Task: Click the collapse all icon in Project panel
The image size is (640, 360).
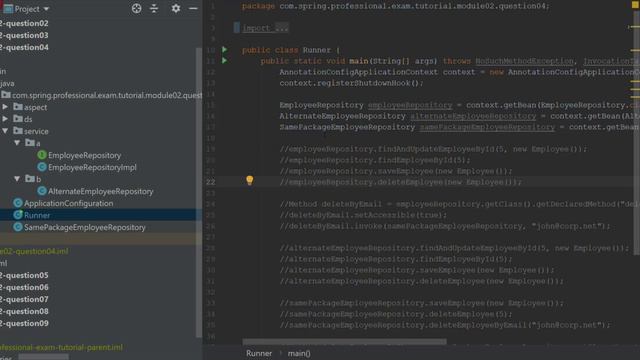Action: [x=154, y=9]
